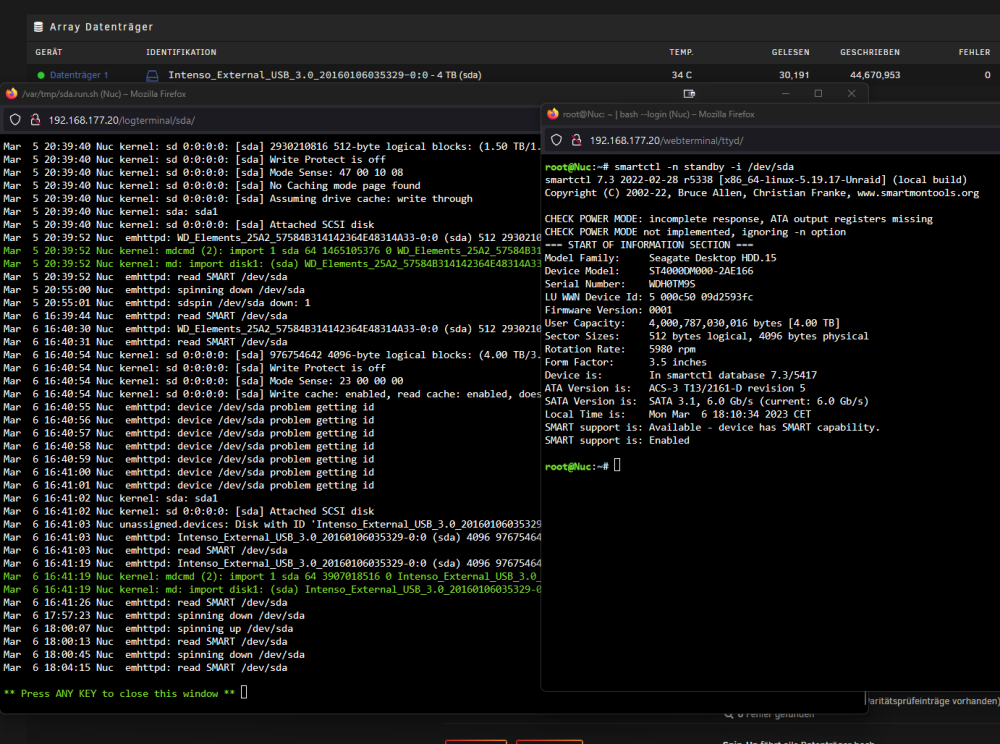Click the FEHLER column header

(974, 52)
